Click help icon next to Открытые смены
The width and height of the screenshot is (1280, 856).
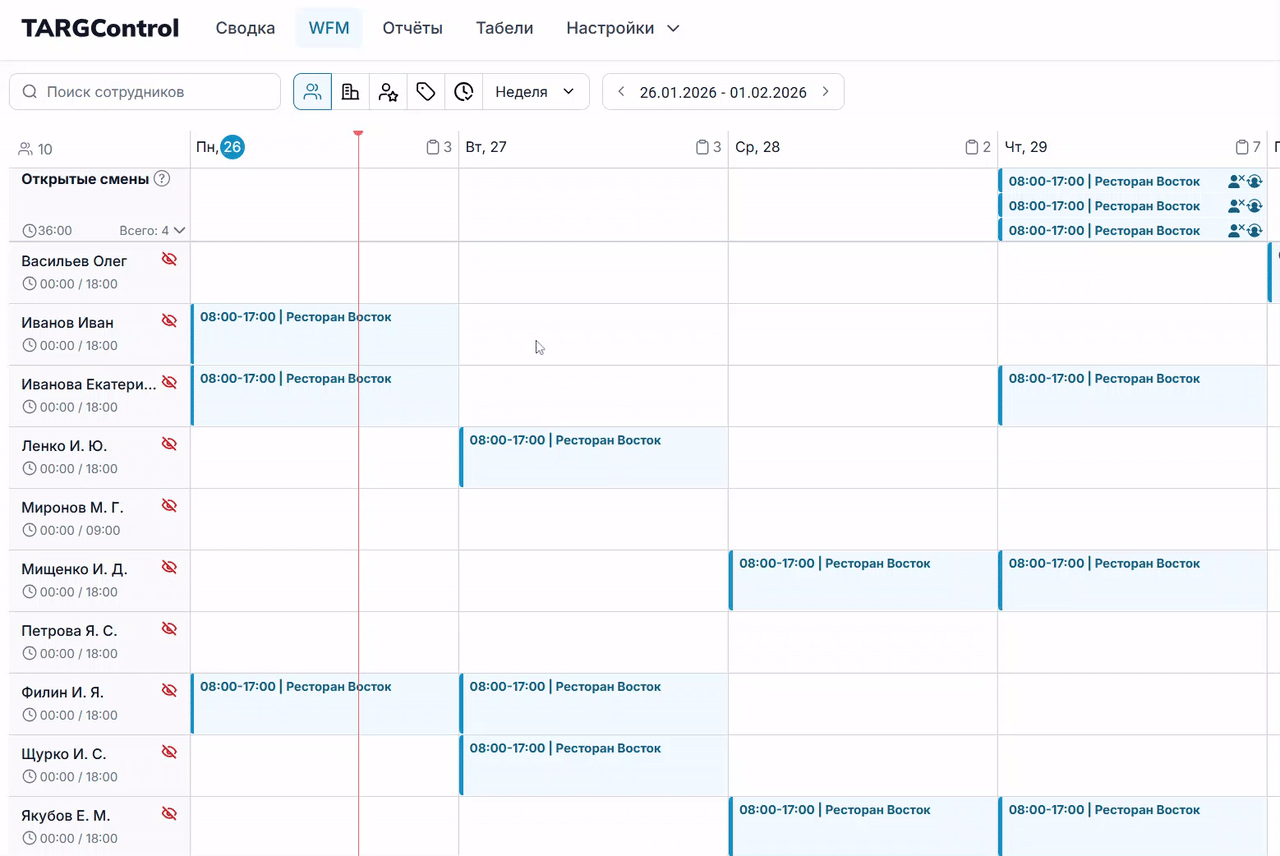162,179
